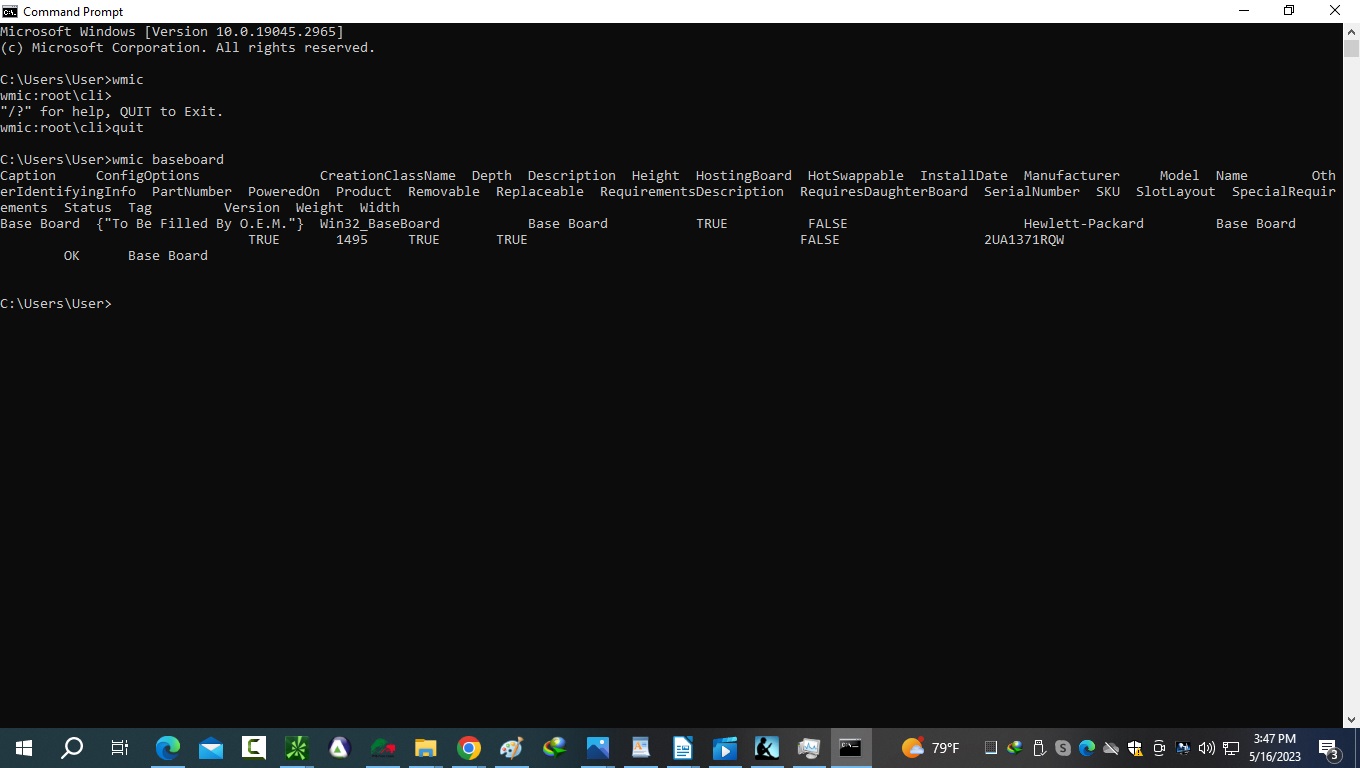This screenshot has width=1360, height=768.
Task: Open Windows Security shield tray icon
Action: click(x=1135, y=748)
